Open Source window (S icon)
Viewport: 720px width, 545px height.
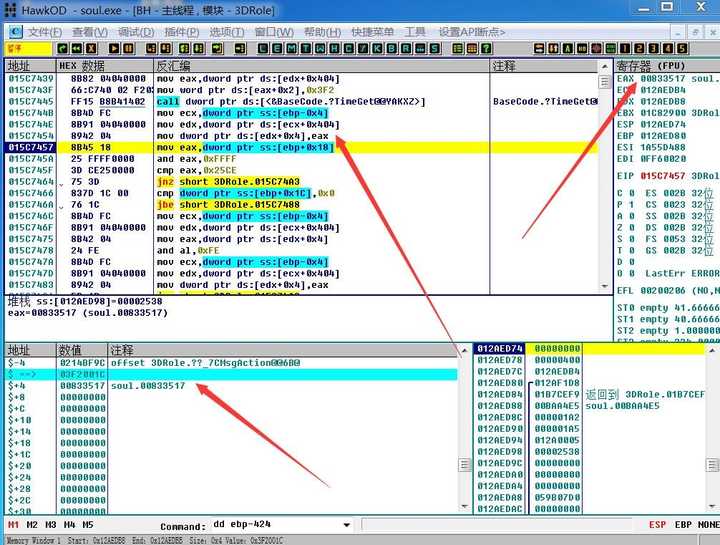(434, 49)
